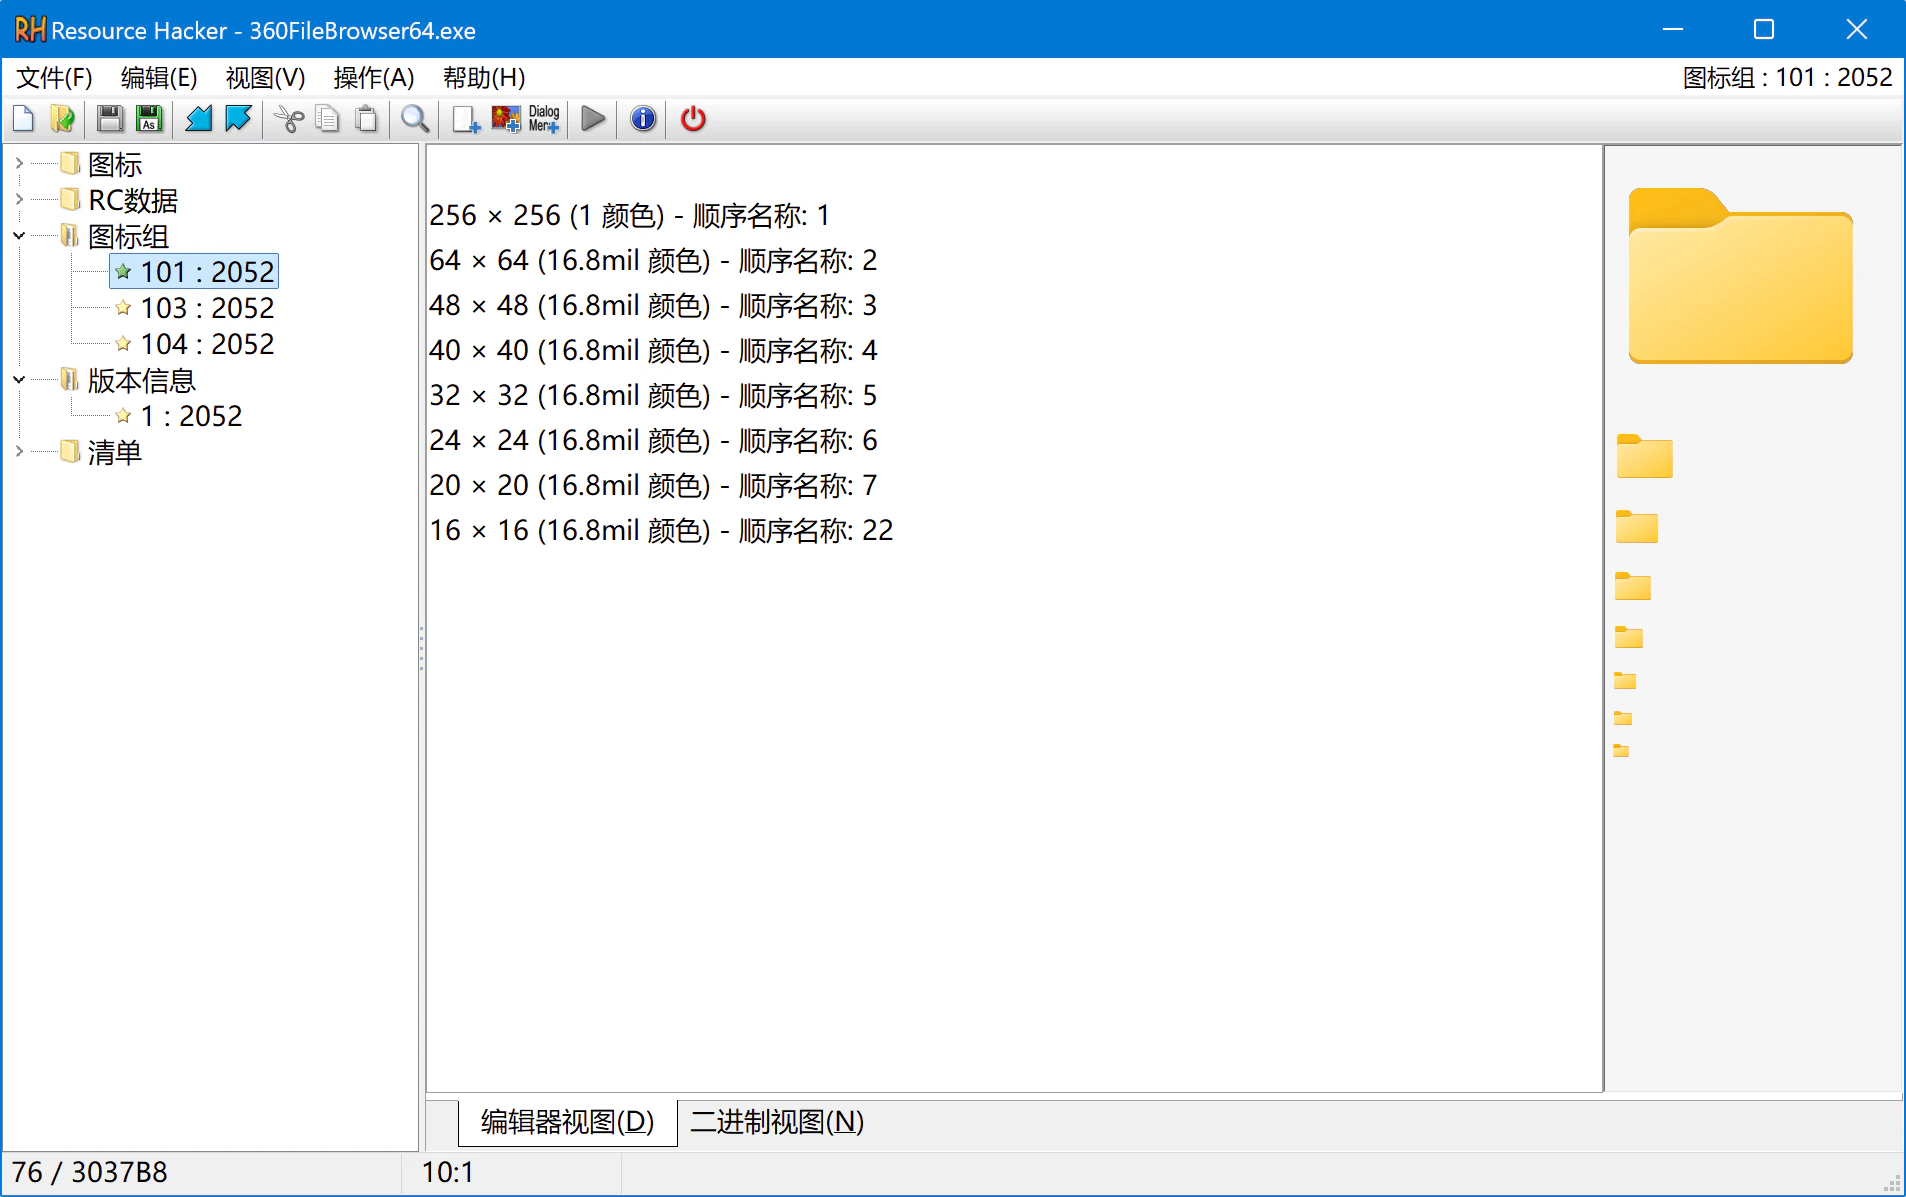Viewport: 1906px width, 1197px height.
Task: Select icon group 103 : 2052
Action: [x=206, y=308]
